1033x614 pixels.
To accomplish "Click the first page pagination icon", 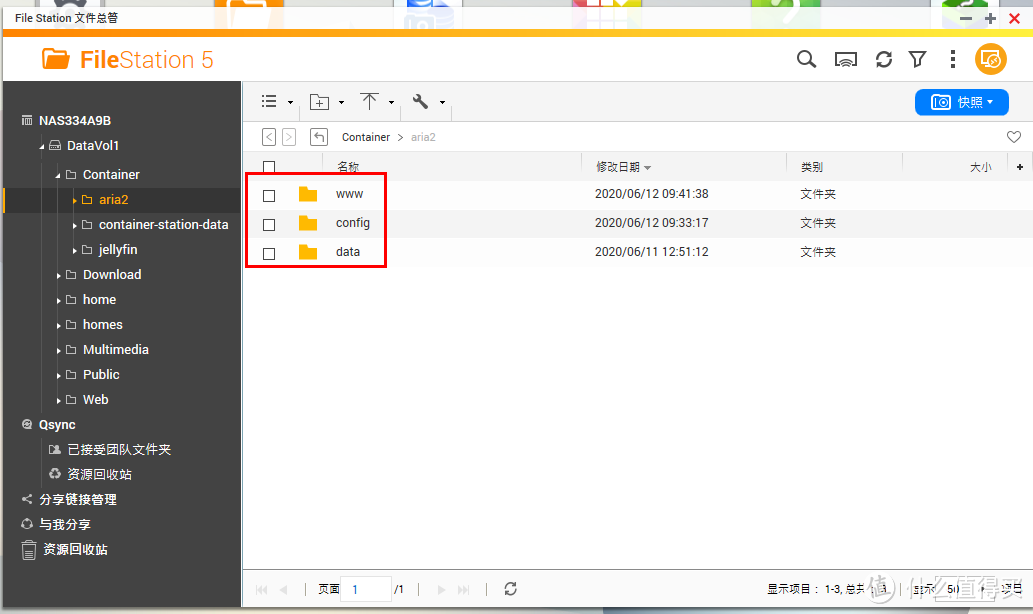I will pyautogui.click(x=262, y=590).
